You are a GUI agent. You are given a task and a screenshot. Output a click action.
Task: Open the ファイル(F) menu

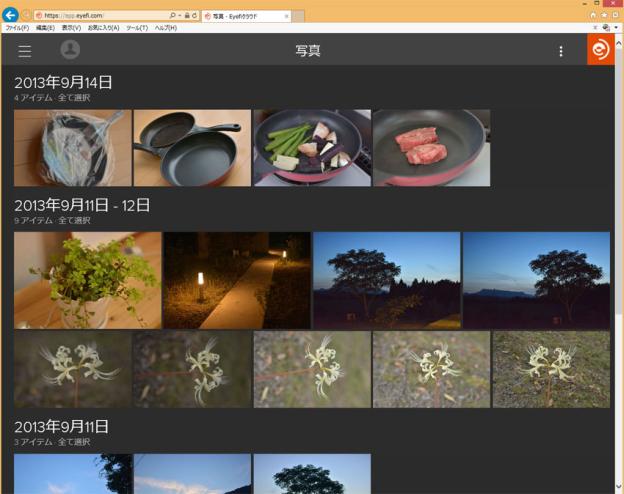(x=17, y=28)
